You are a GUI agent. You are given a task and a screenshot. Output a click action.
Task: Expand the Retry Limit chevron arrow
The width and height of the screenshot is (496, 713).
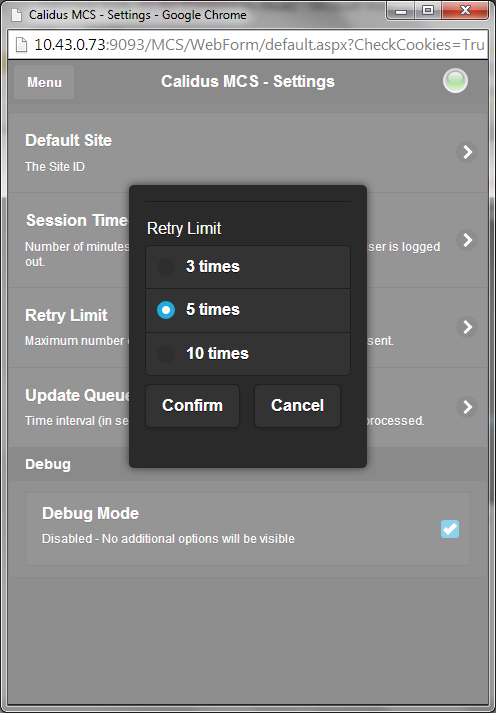coord(467,327)
